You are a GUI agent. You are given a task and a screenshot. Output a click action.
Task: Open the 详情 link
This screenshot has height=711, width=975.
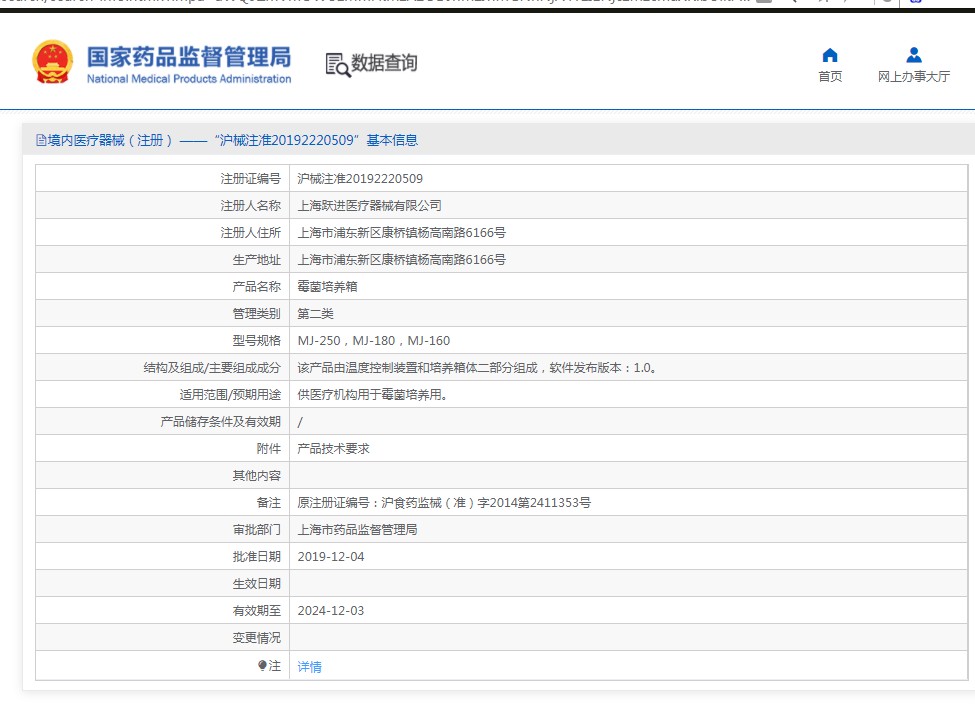point(309,667)
